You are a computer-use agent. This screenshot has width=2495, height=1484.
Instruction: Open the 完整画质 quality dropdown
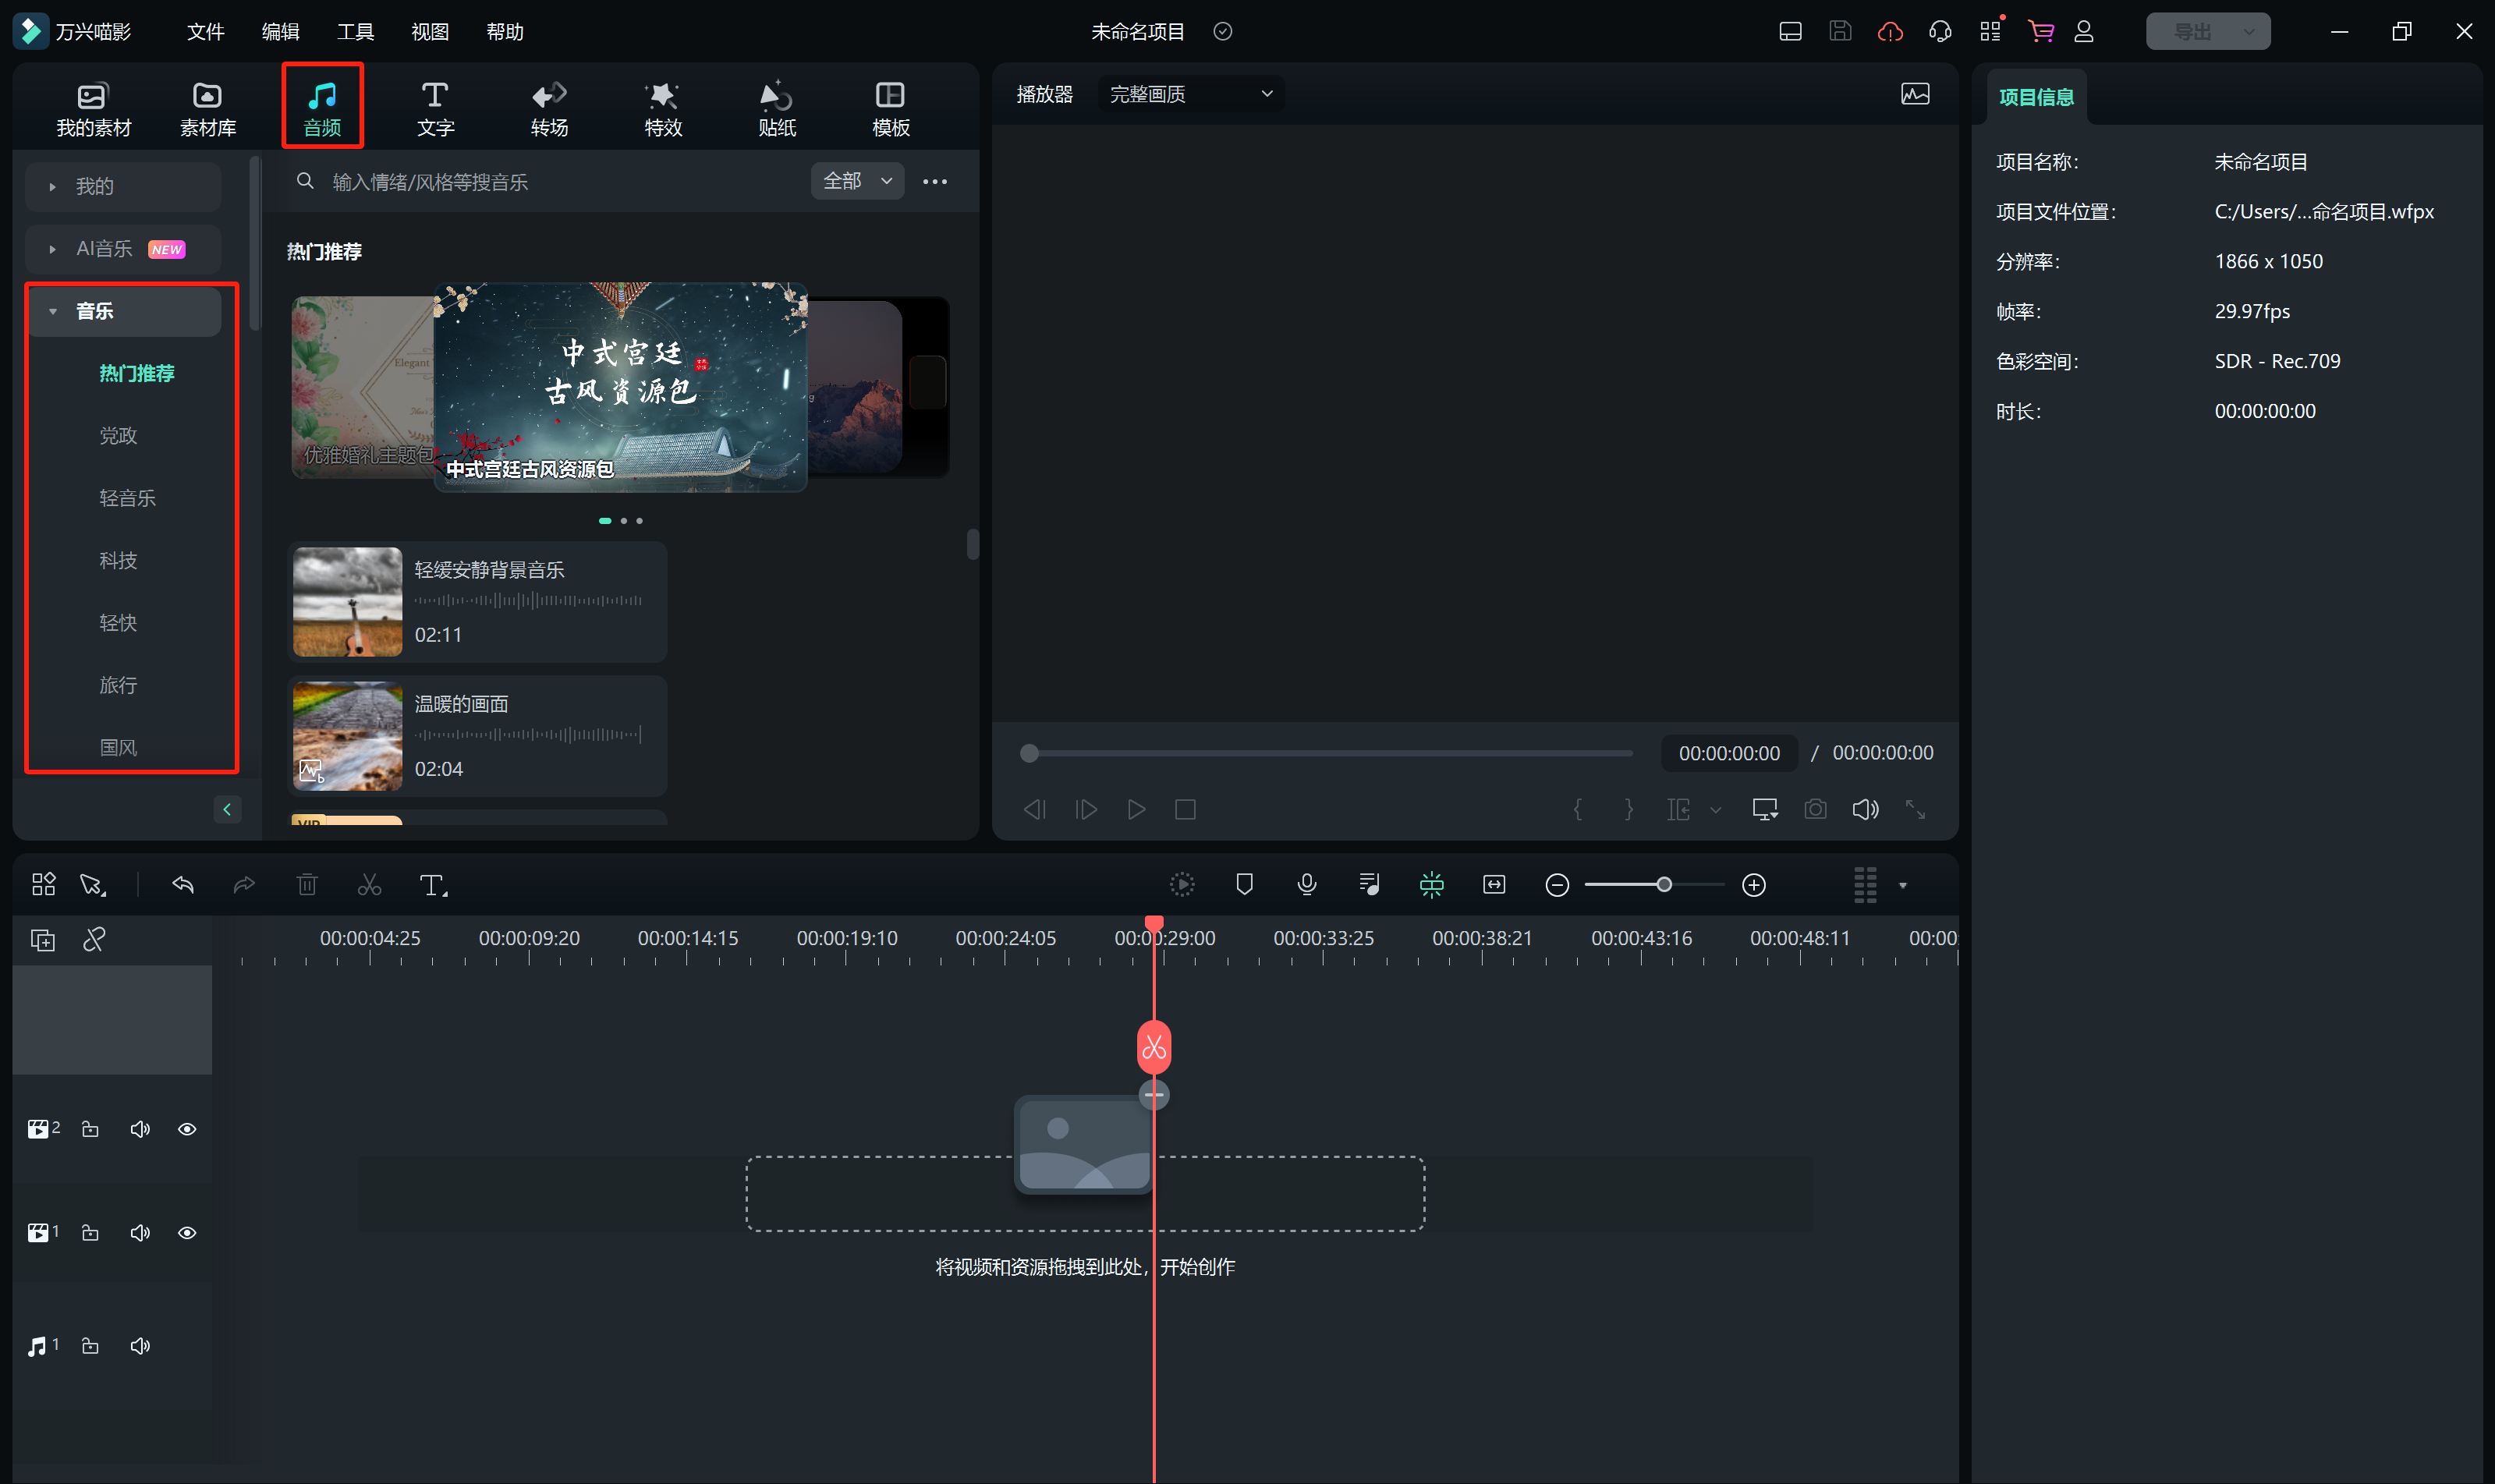point(1190,94)
